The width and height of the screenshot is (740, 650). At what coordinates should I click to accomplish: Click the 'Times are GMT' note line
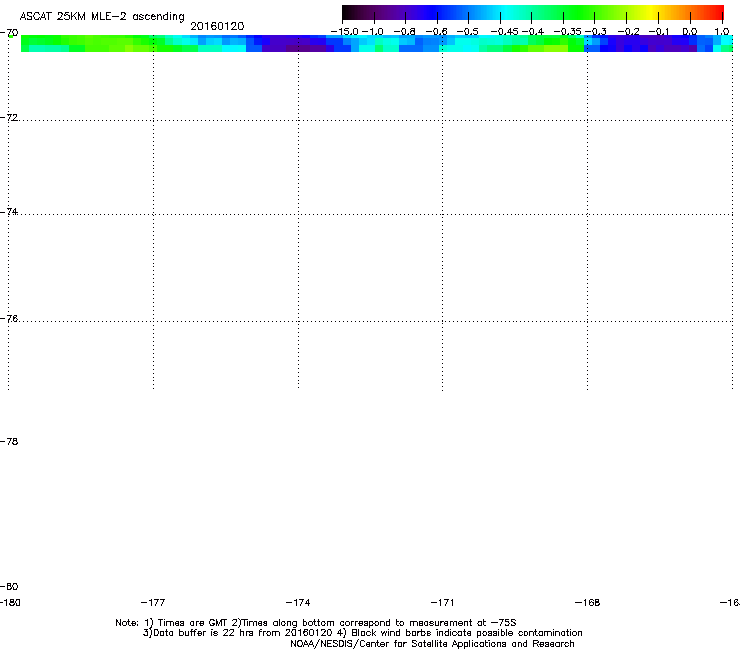pyautogui.click(x=316, y=623)
